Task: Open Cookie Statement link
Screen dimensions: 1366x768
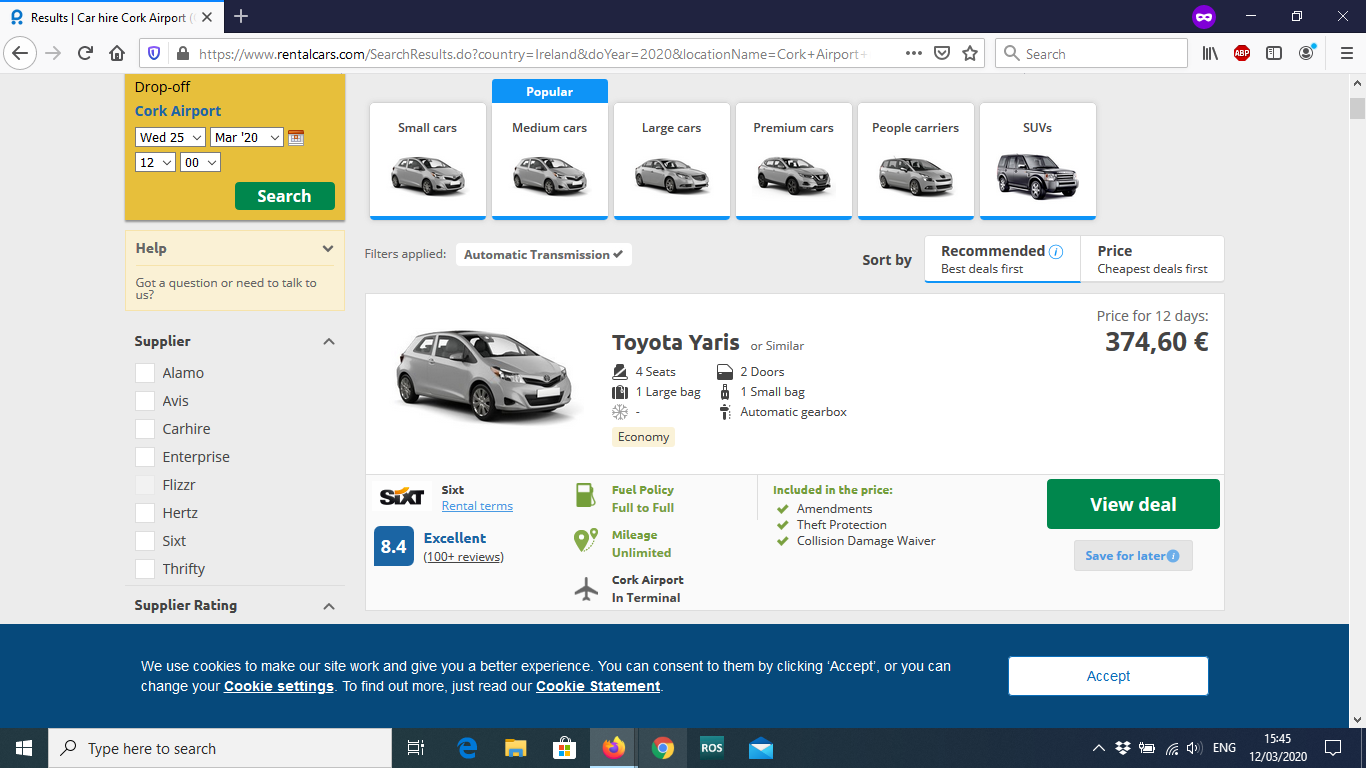Action: pos(598,686)
